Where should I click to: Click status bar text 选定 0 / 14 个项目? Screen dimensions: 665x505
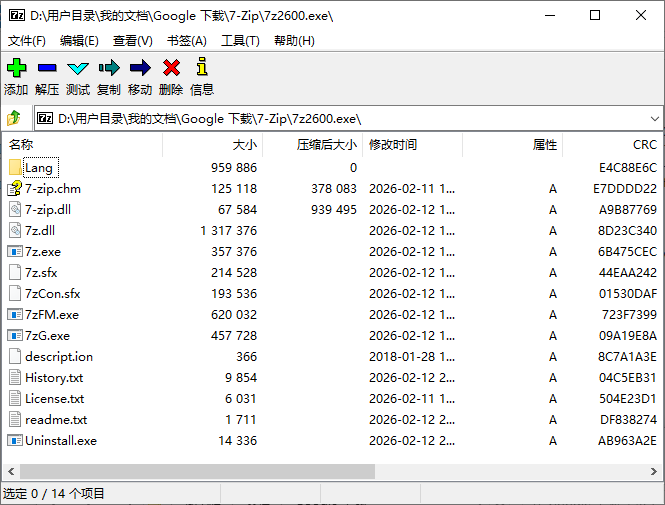pyautogui.click(x=53, y=494)
